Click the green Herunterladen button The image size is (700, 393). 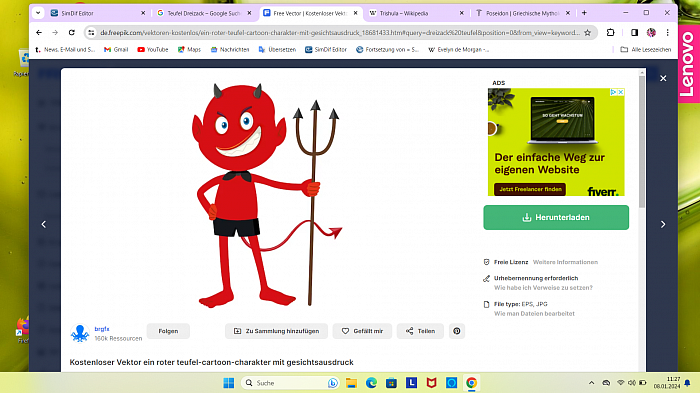(x=556, y=217)
